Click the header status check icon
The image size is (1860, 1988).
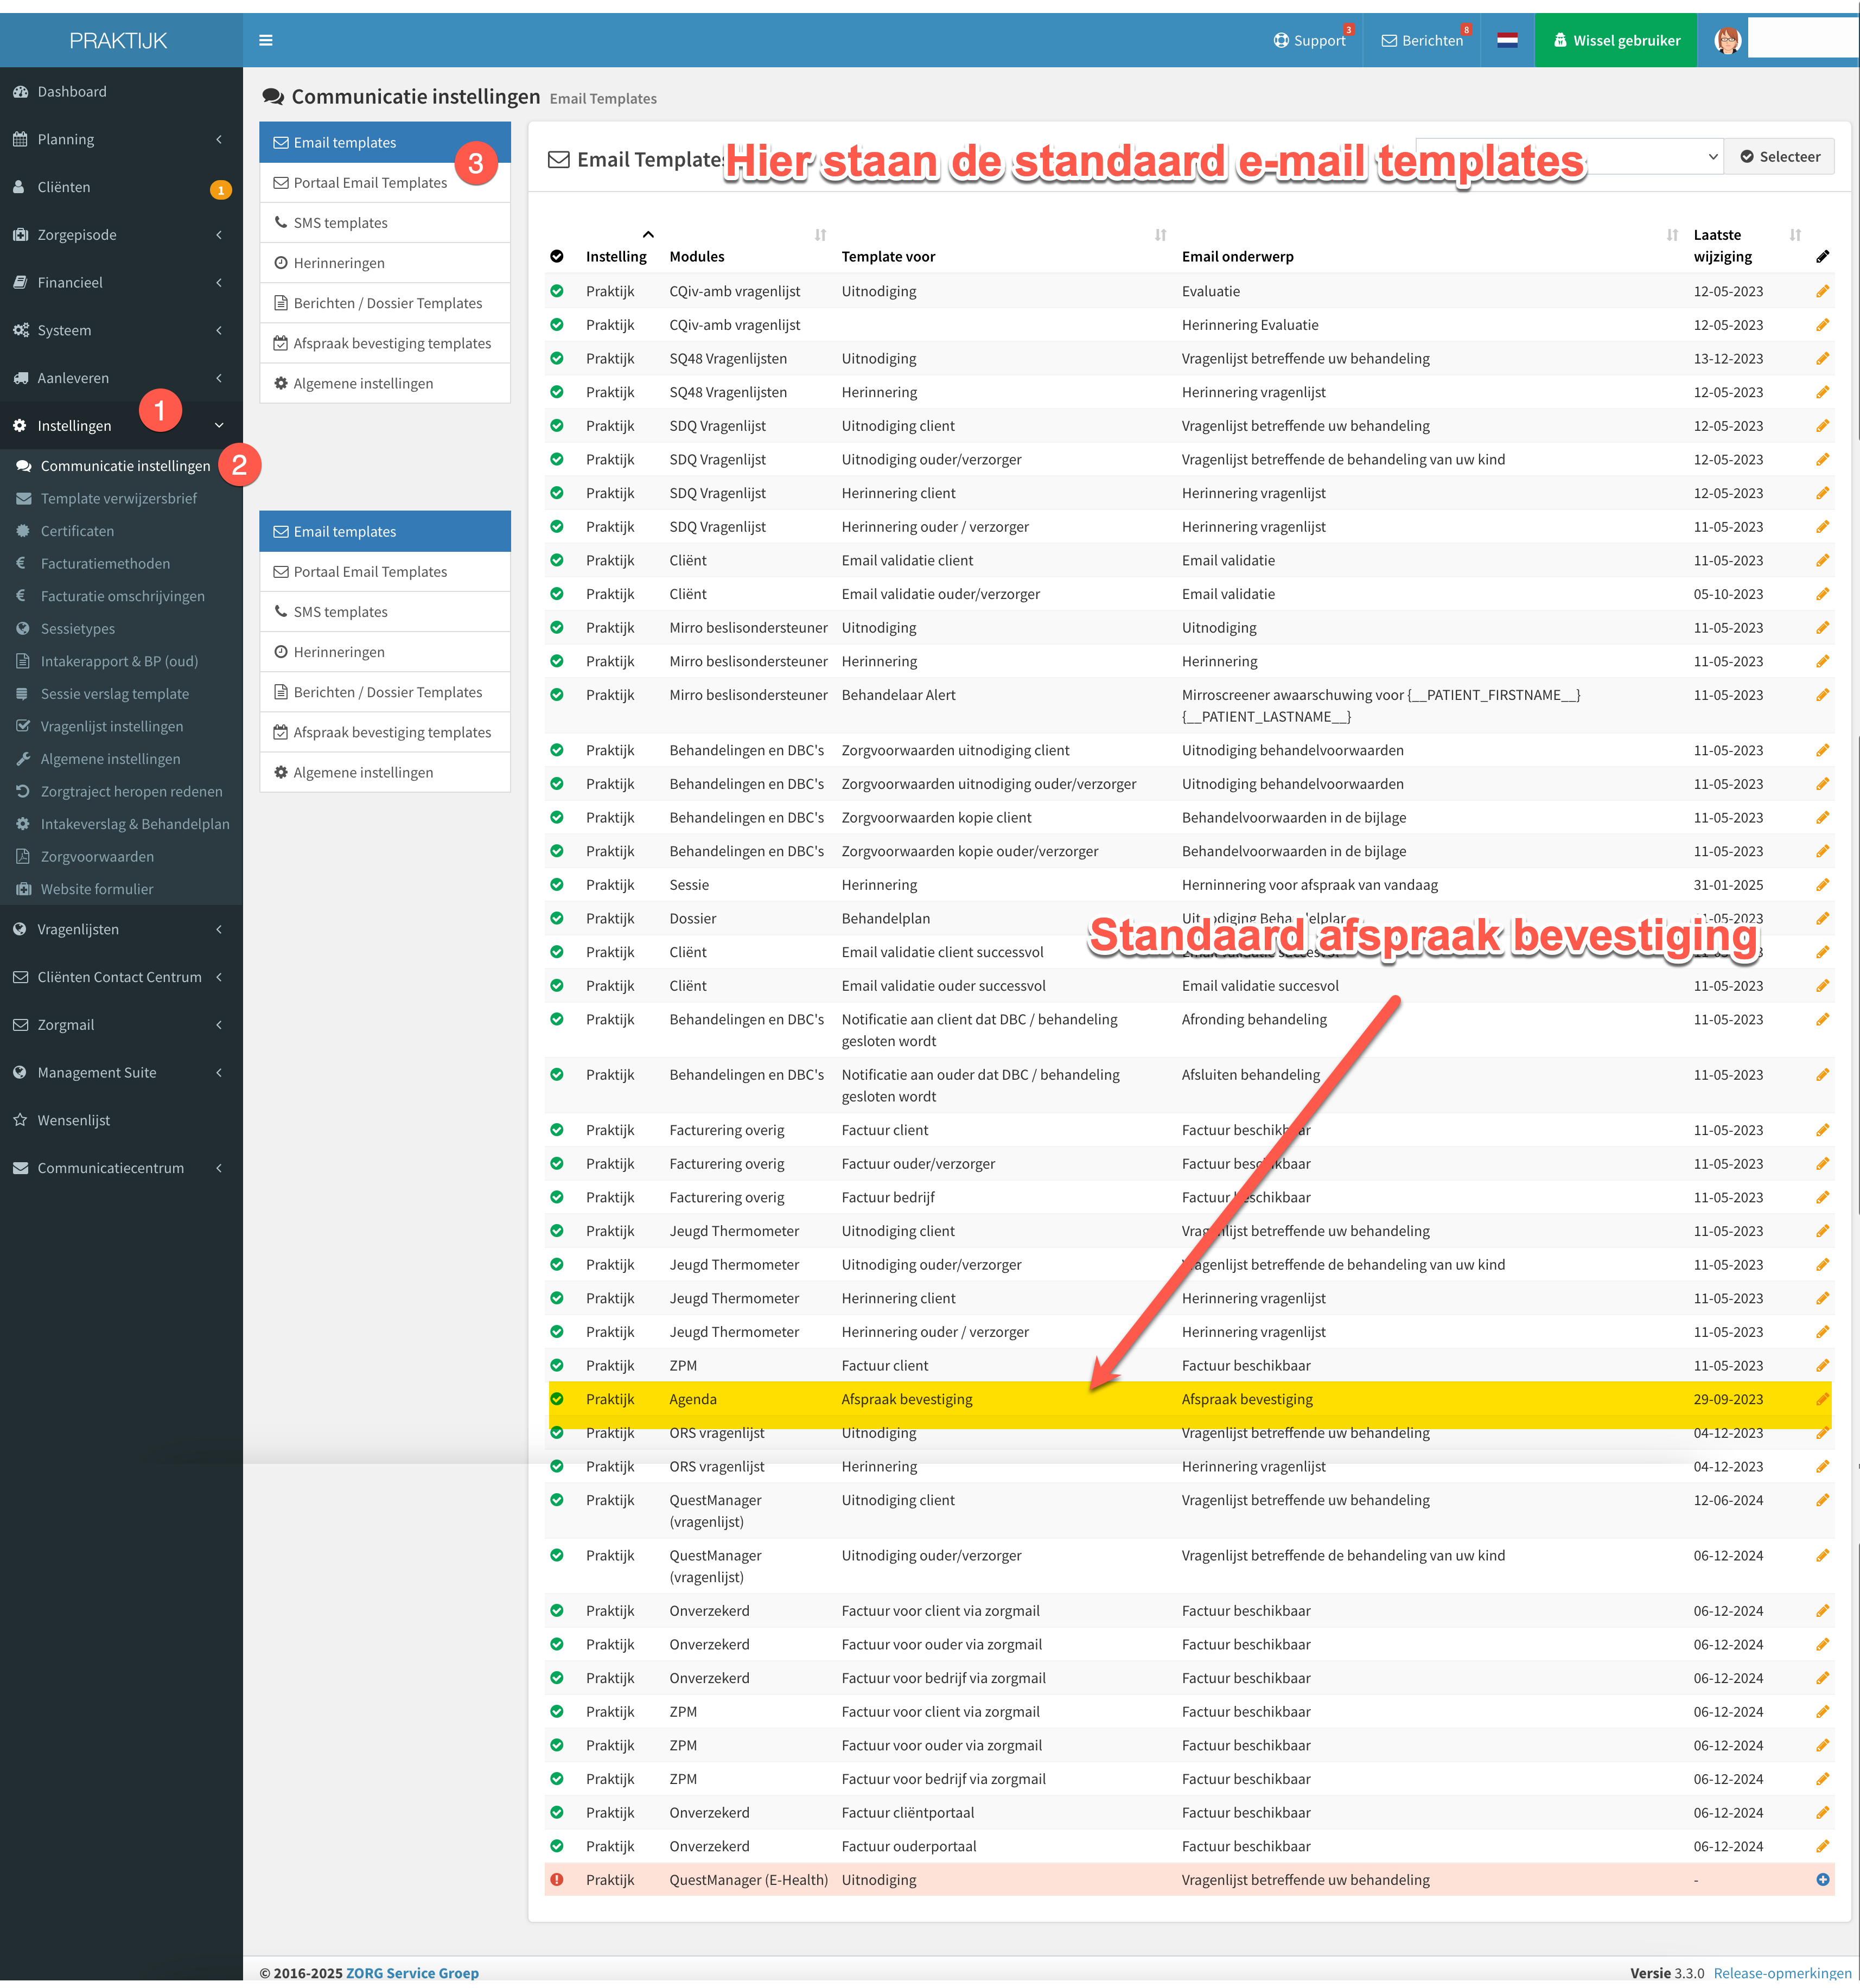(557, 256)
